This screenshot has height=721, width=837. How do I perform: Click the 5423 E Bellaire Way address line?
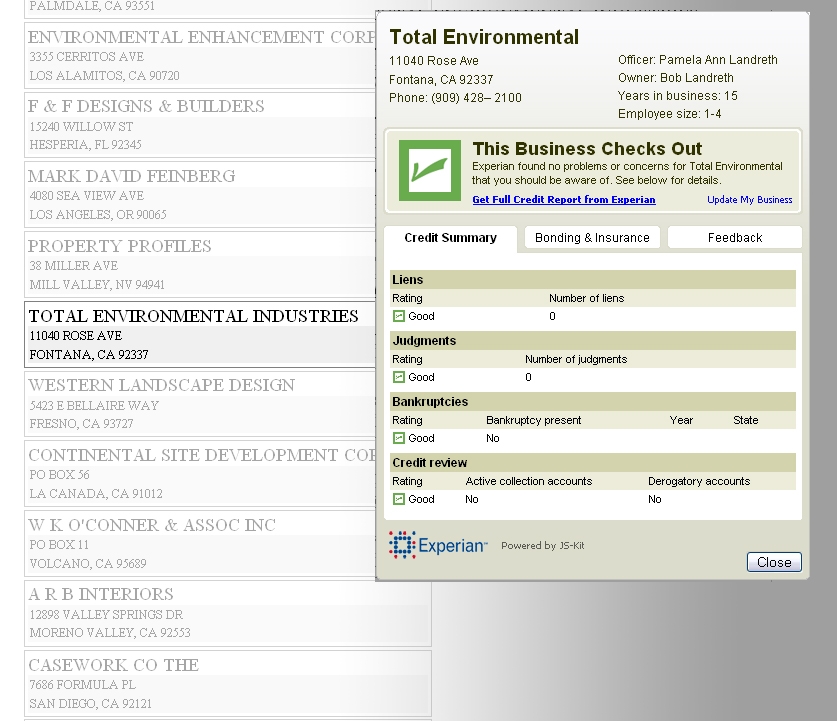(94, 406)
